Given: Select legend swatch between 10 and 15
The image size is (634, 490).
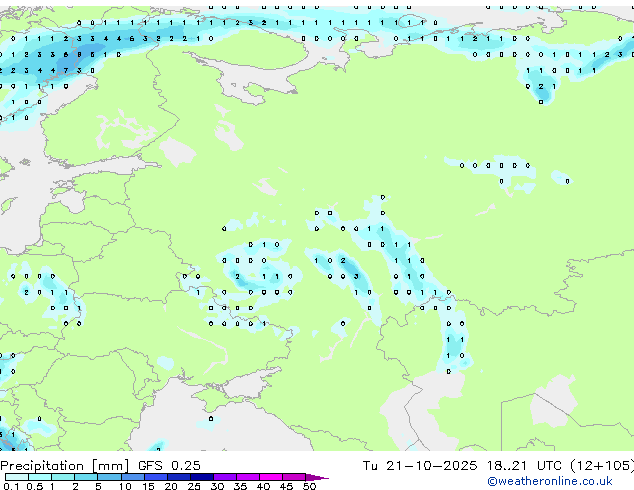Looking at the screenshot, I should tap(133, 477).
